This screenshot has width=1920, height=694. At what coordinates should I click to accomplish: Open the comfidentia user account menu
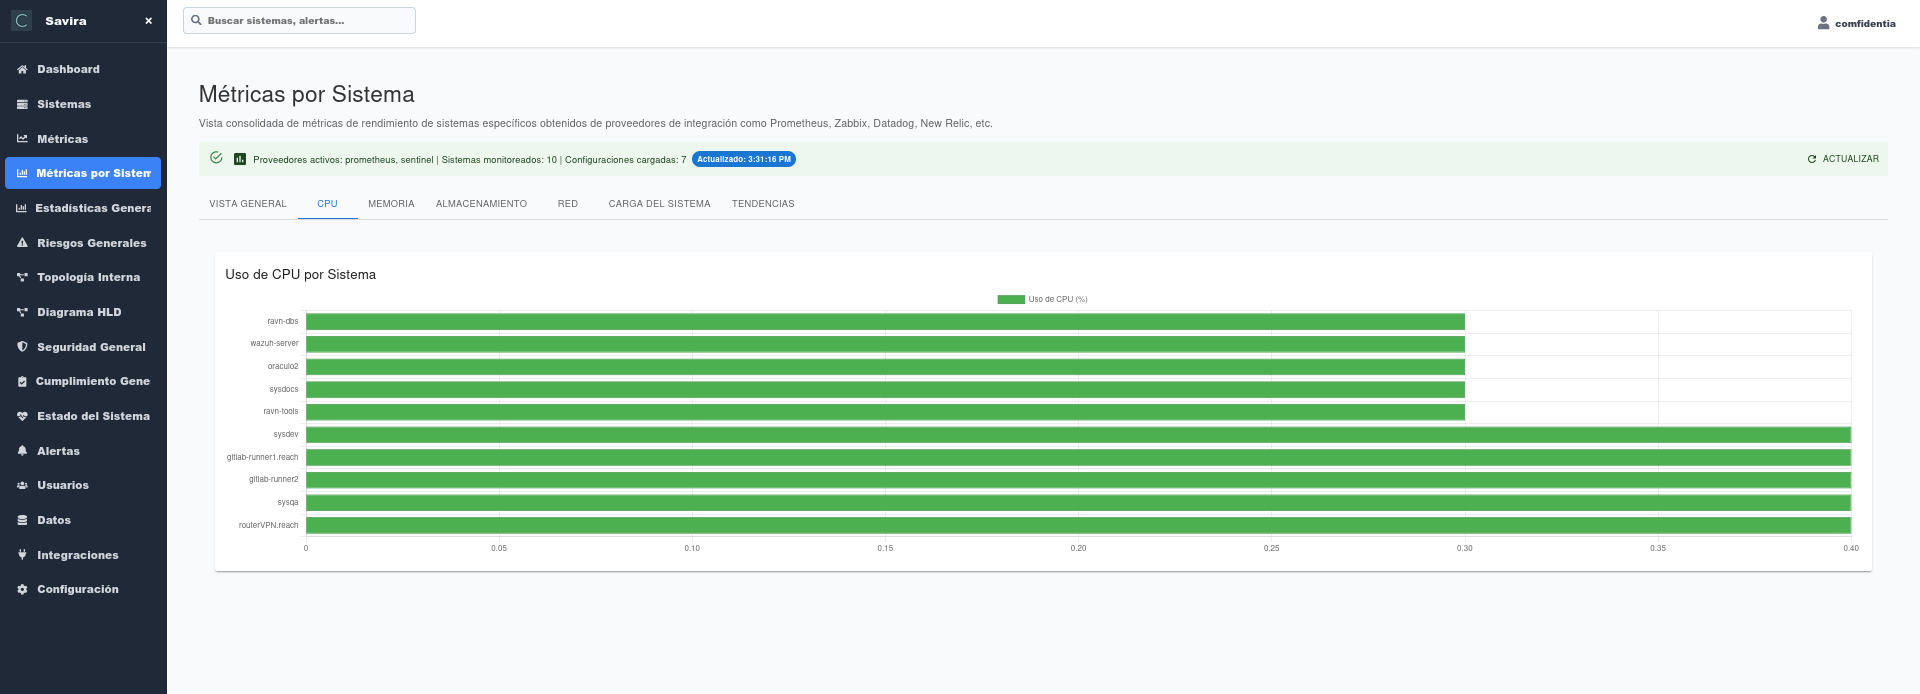point(1856,23)
